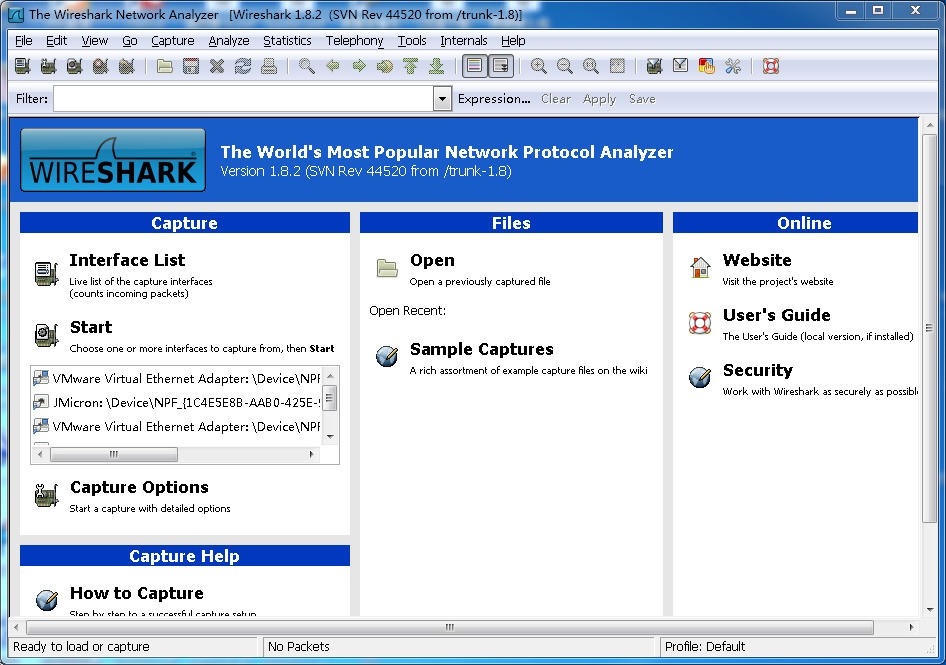Viewport: 946px width, 665px height.
Task: Open the Interface List toolbar icon
Action: (21, 65)
